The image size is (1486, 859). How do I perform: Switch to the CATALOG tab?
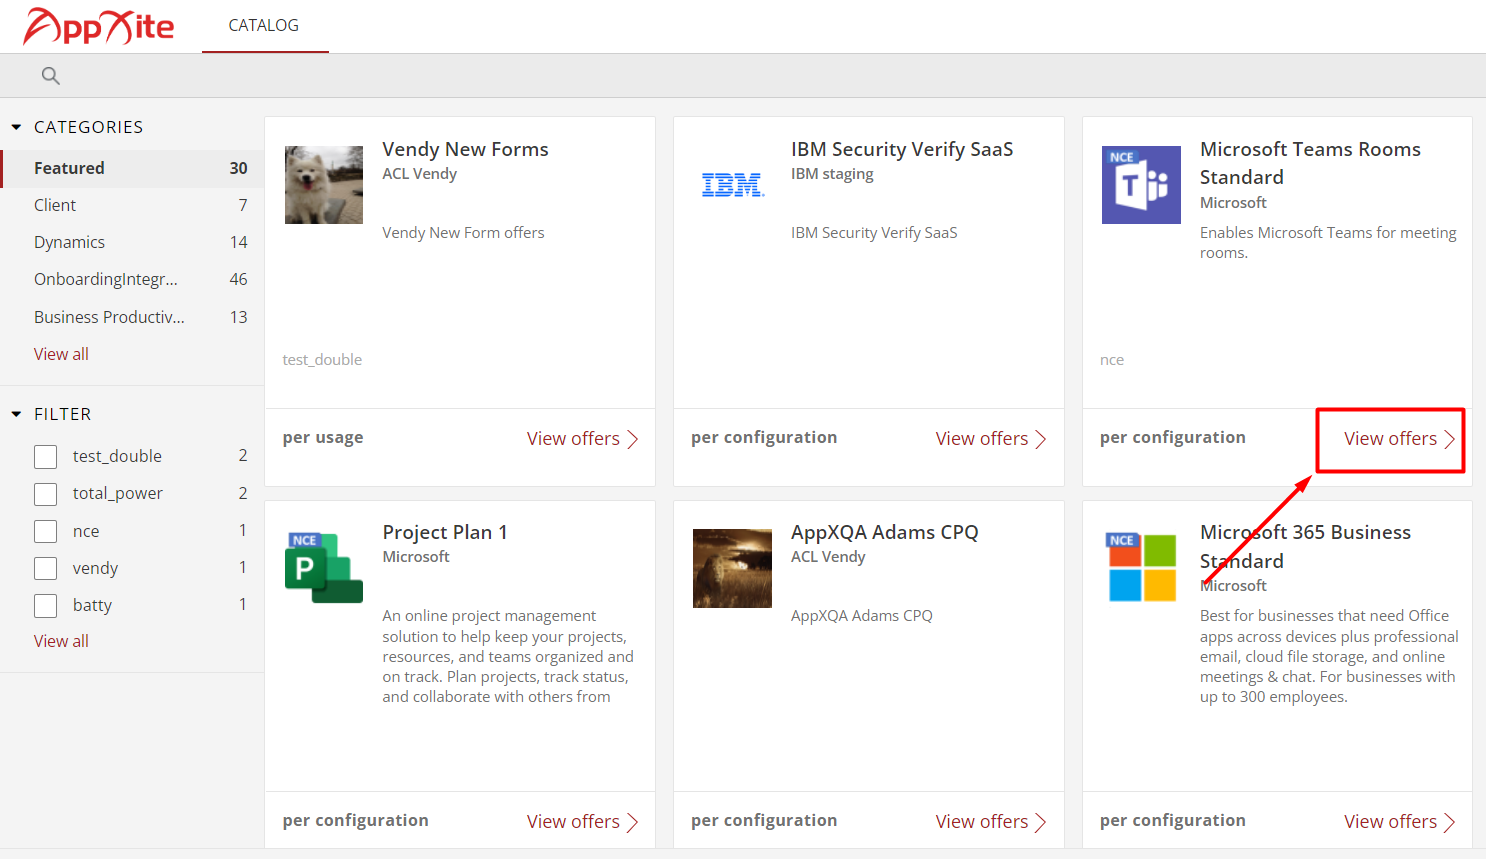[x=264, y=26]
